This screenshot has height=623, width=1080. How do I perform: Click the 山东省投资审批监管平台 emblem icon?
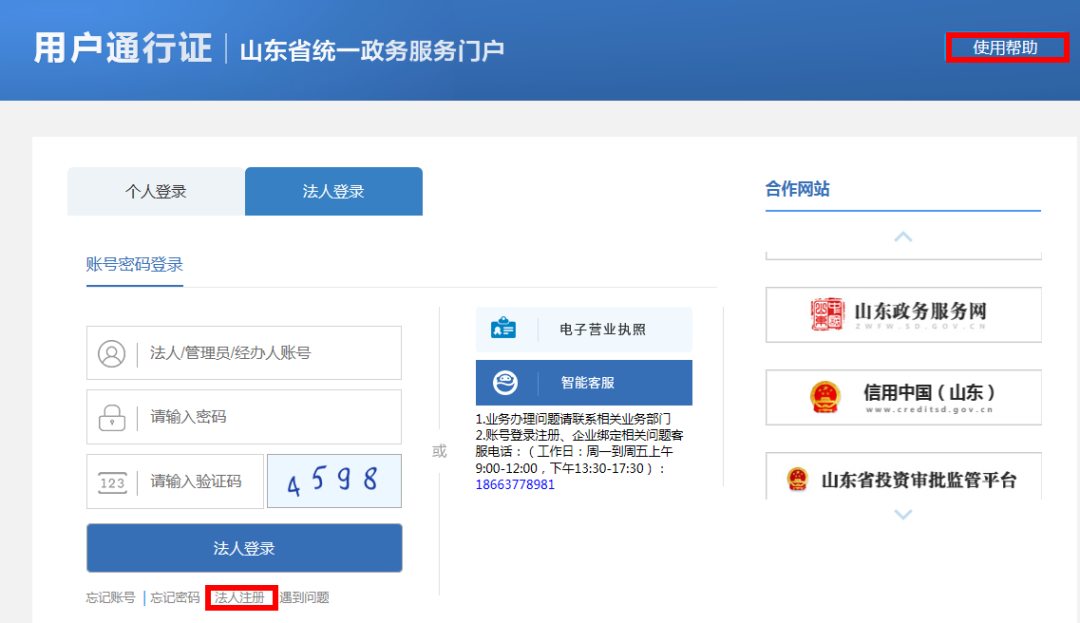[x=797, y=479]
